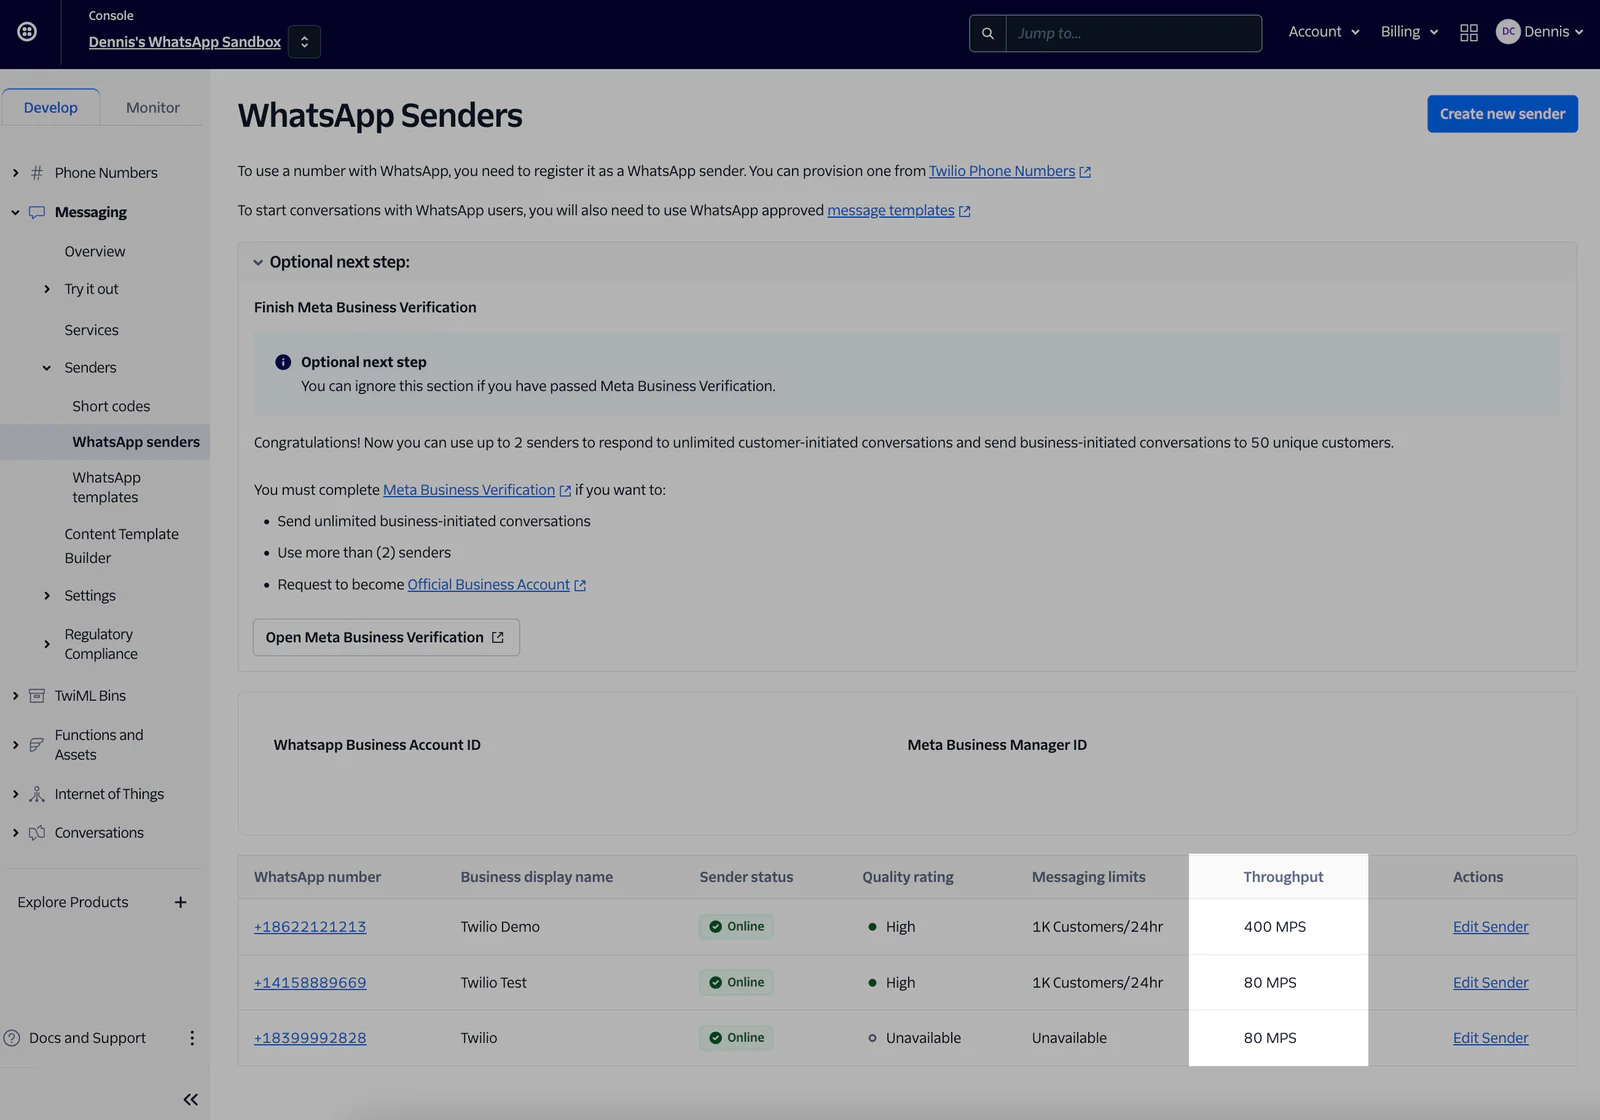Click the Internet of Things icon
Image resolution: width=1600 pixels, height=1120 pixels.
coord(37,794)
